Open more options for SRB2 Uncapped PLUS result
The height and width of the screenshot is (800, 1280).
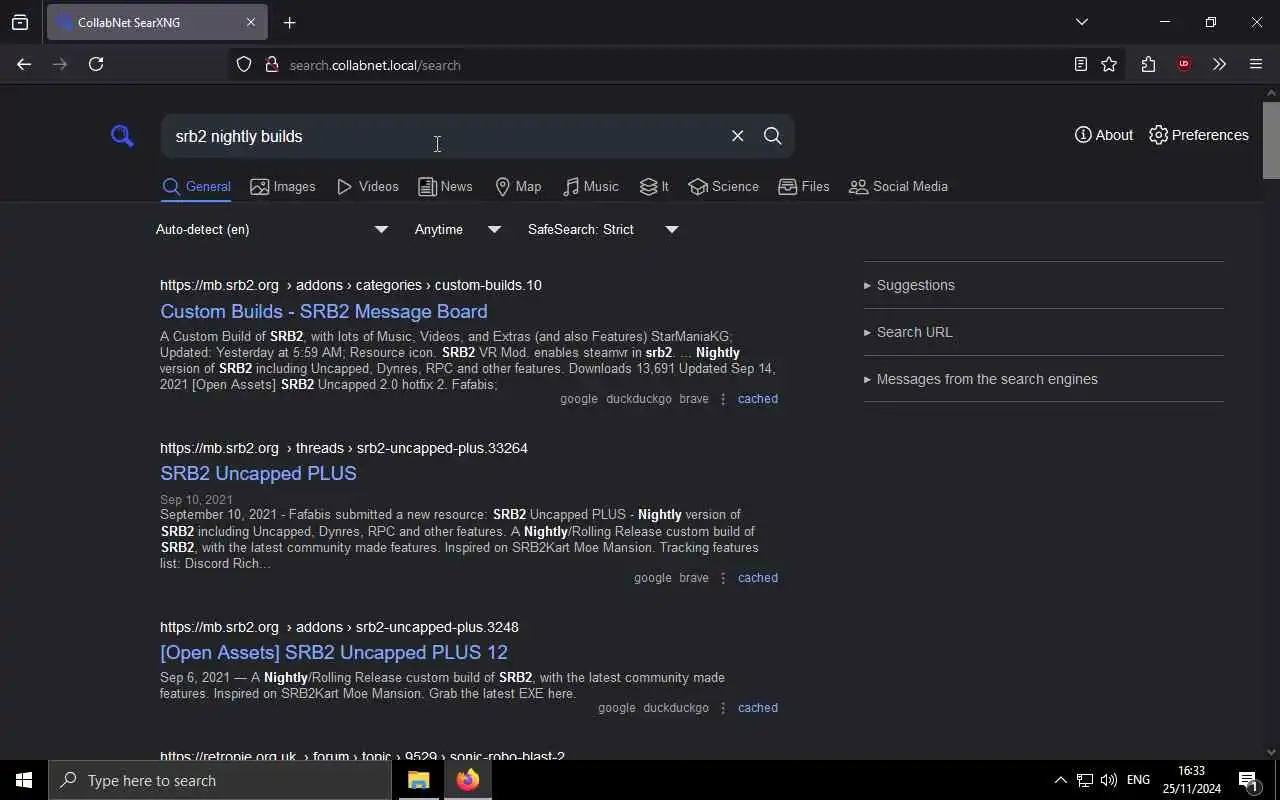click(x=723, y=578)
